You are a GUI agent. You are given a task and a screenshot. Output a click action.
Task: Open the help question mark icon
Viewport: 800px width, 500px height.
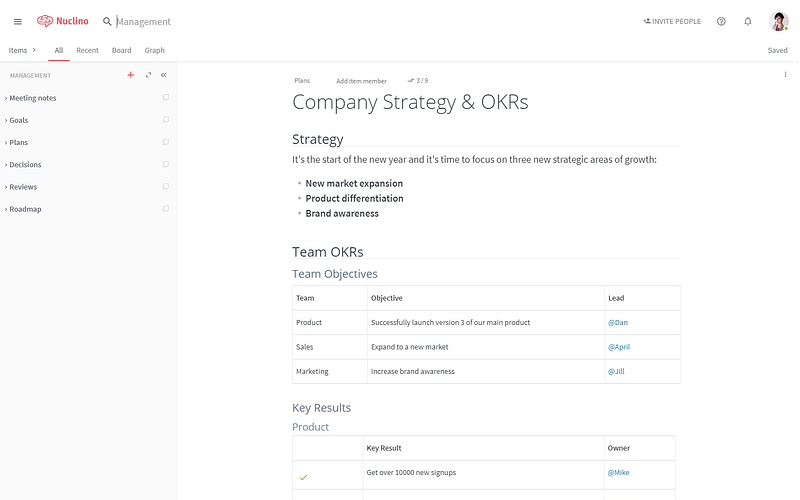[x=721, y=21]
